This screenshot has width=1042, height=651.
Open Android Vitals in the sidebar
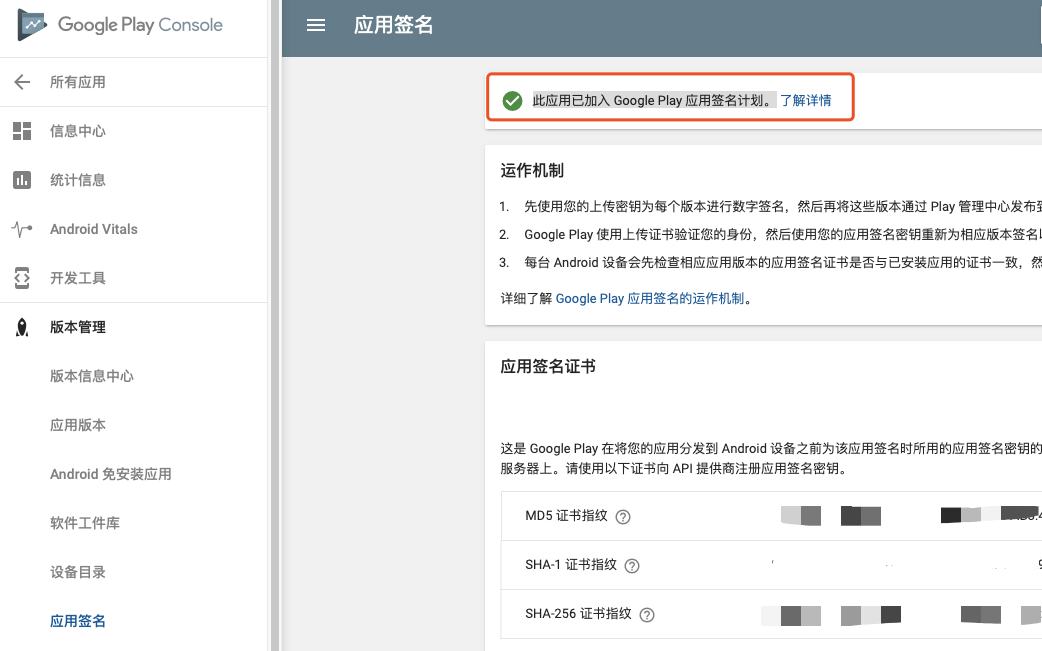coord(94,229)
